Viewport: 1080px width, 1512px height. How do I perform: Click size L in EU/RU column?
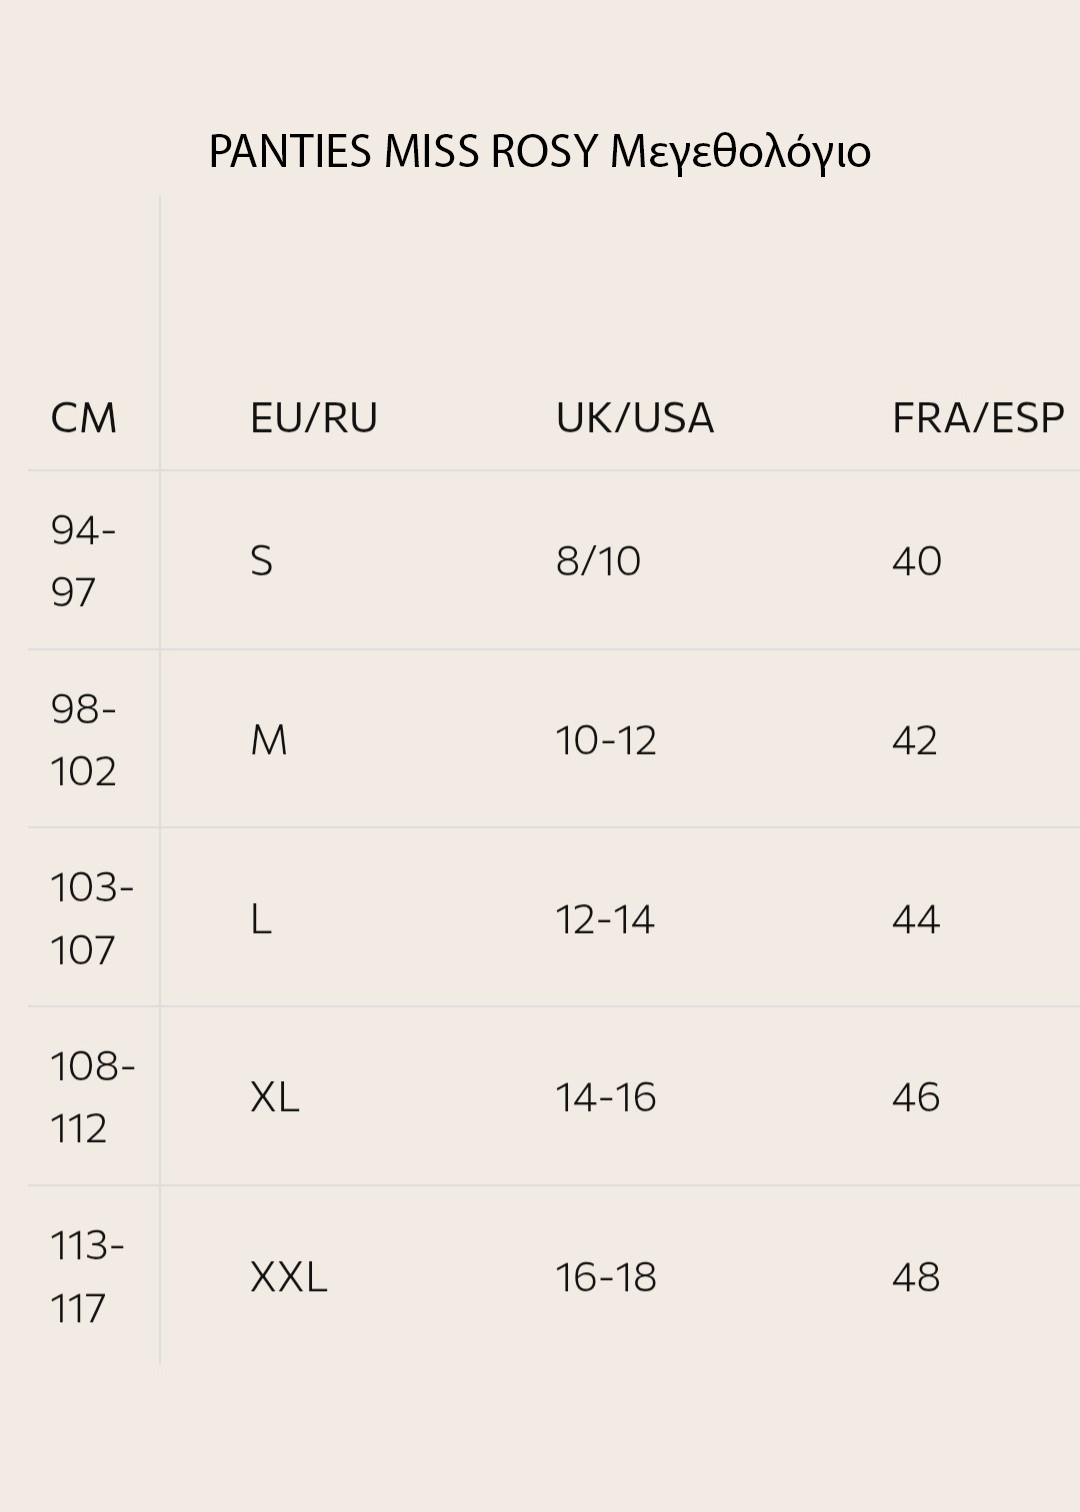(x=261, y=919)
